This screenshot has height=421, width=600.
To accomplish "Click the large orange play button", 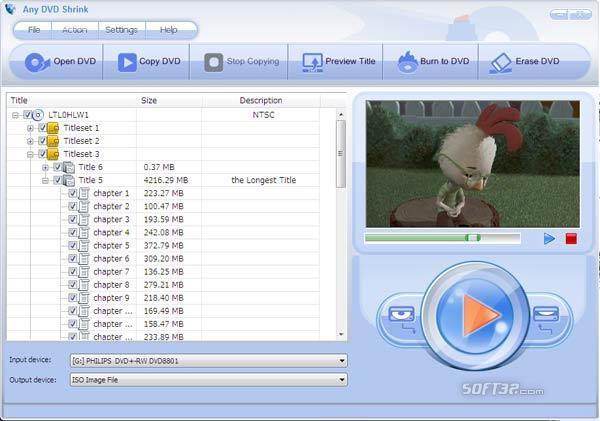I will click(x=476, y=315).
